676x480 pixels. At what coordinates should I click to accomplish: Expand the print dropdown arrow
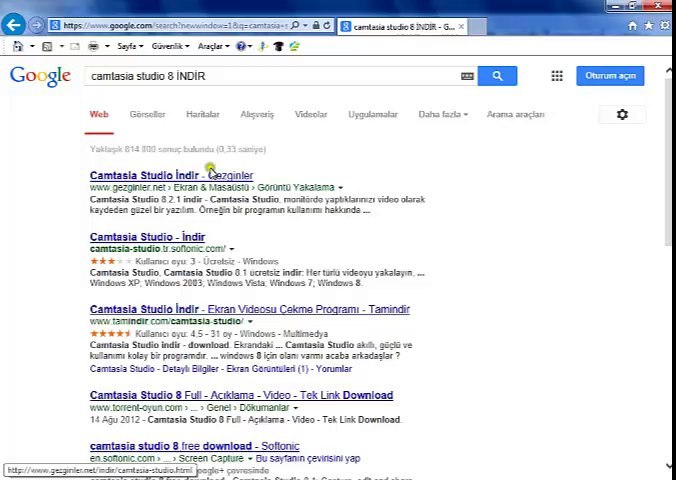[107, 46]
